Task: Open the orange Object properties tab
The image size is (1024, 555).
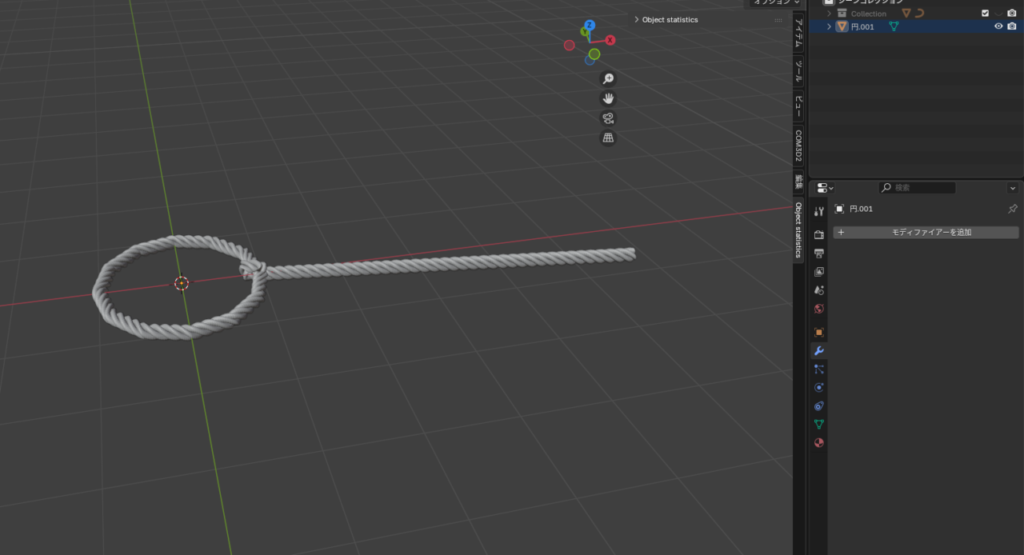Action: pyautogui.click(x=819, y=331)
